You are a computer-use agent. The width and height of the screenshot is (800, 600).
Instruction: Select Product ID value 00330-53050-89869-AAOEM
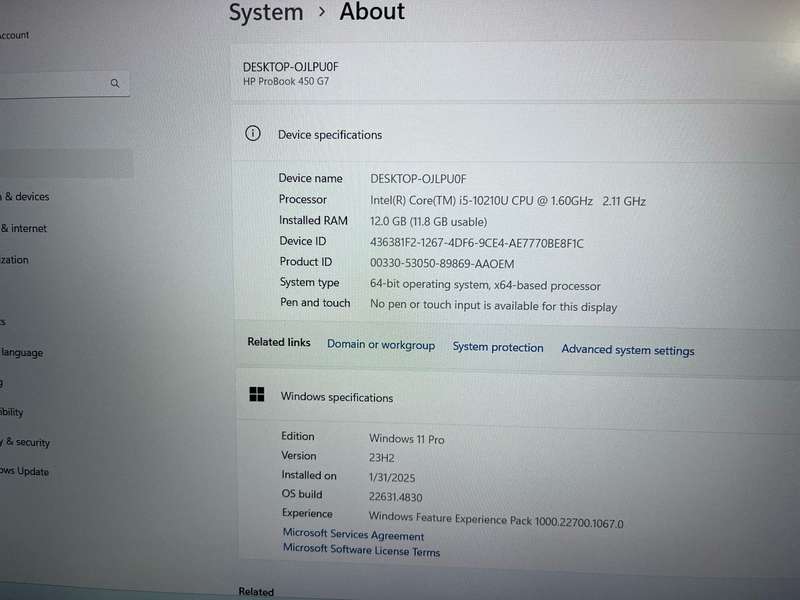point(442,263)
